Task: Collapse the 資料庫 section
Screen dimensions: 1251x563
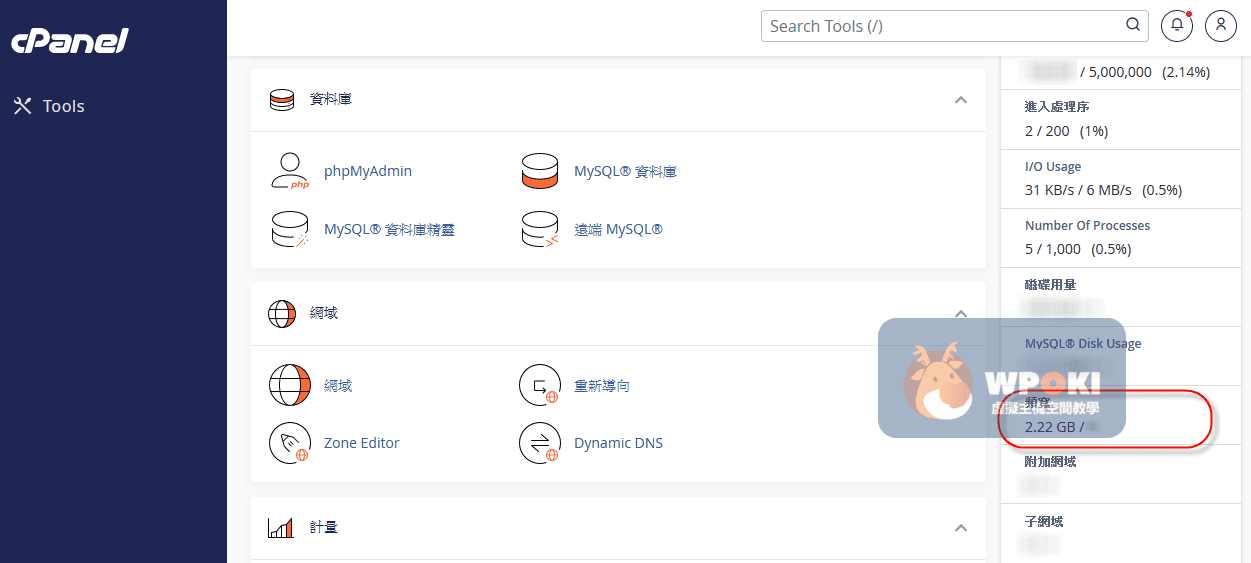Action: coord(960,100)
